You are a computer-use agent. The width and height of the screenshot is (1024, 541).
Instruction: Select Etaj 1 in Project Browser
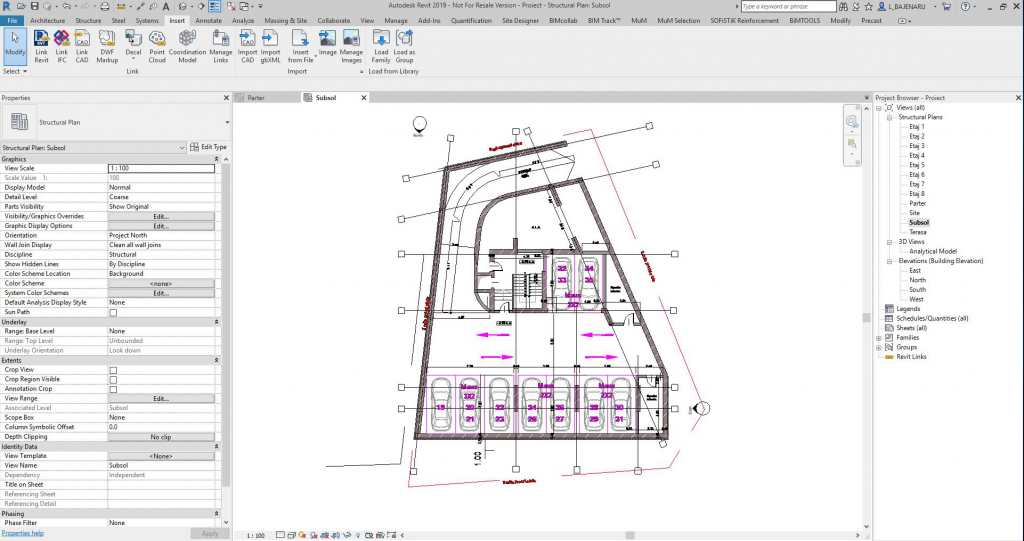tap(917, 127)
